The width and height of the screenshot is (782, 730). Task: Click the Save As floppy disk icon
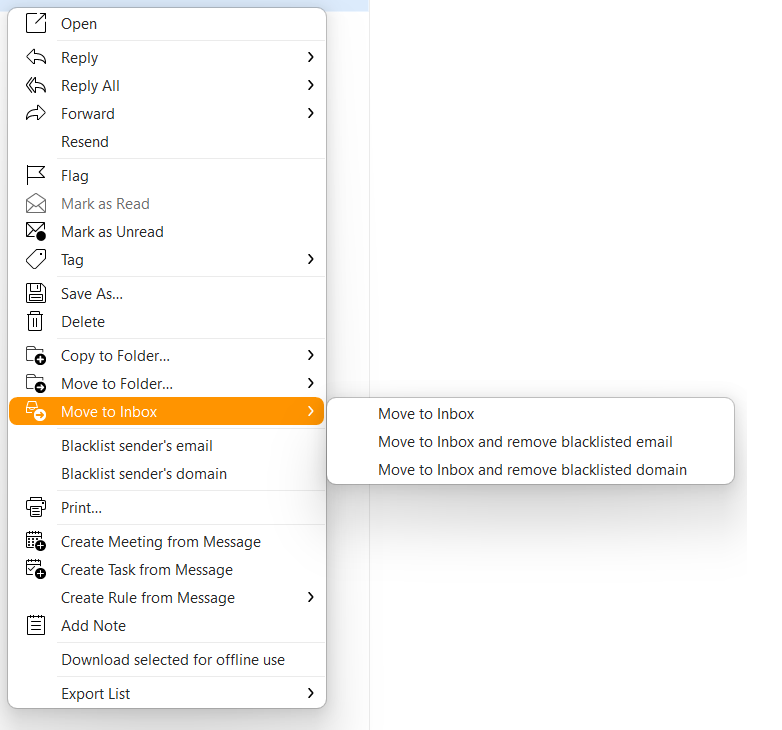point(36,293)
